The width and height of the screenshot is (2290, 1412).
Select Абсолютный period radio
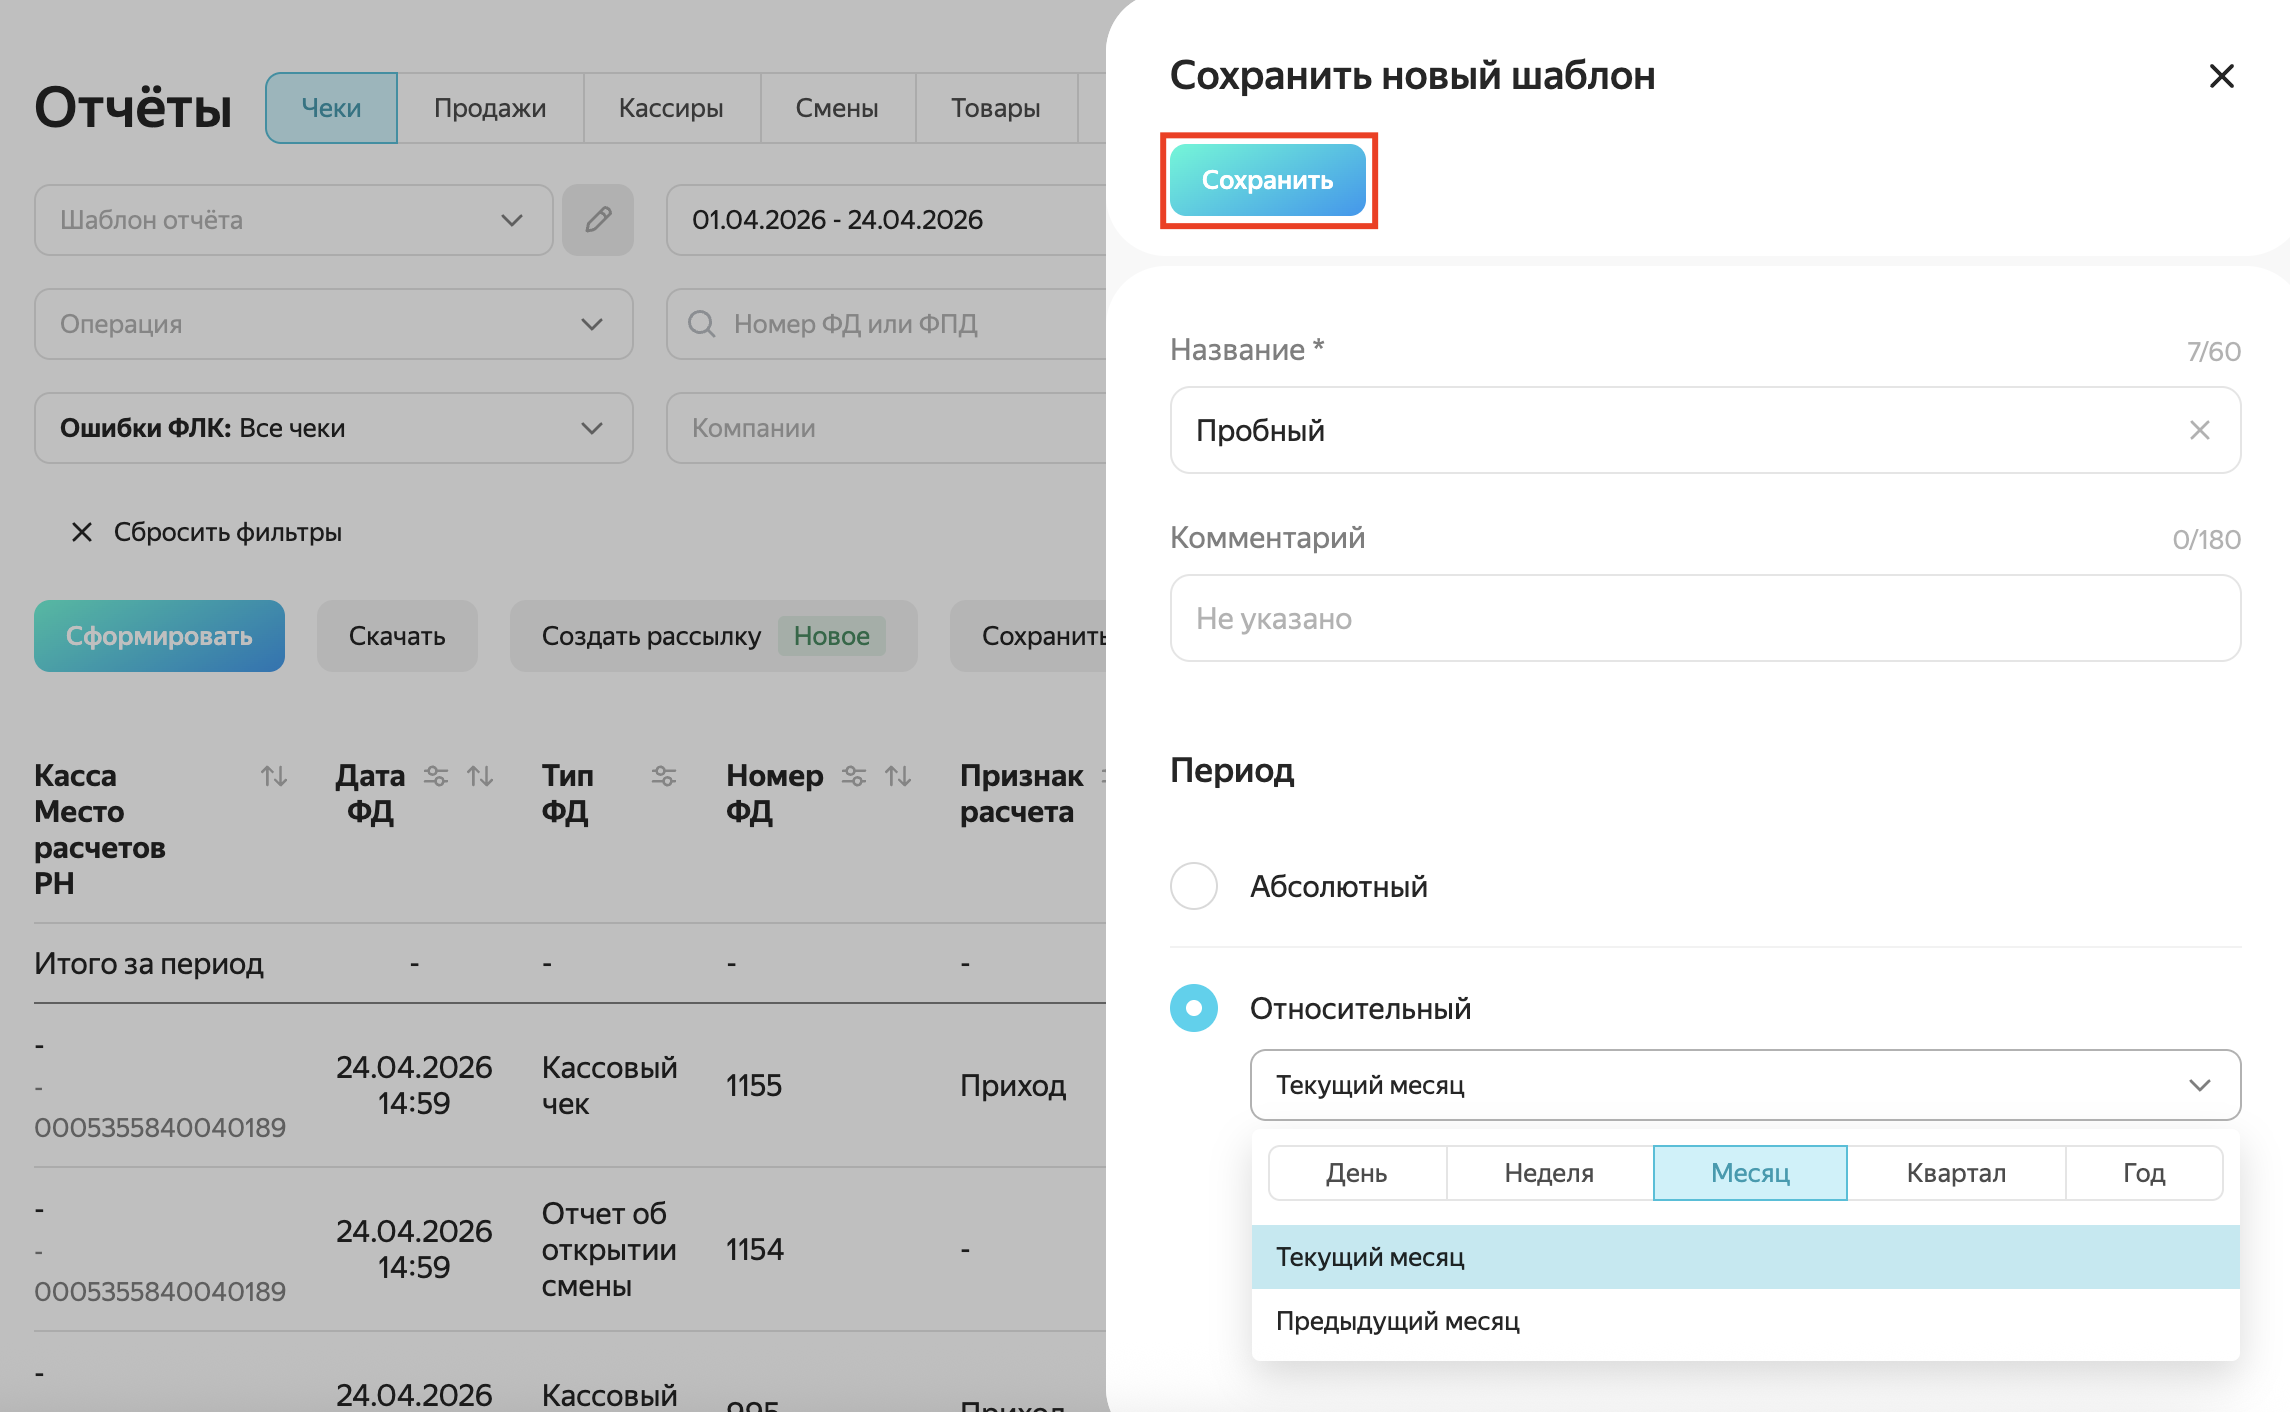point(1194,886)
